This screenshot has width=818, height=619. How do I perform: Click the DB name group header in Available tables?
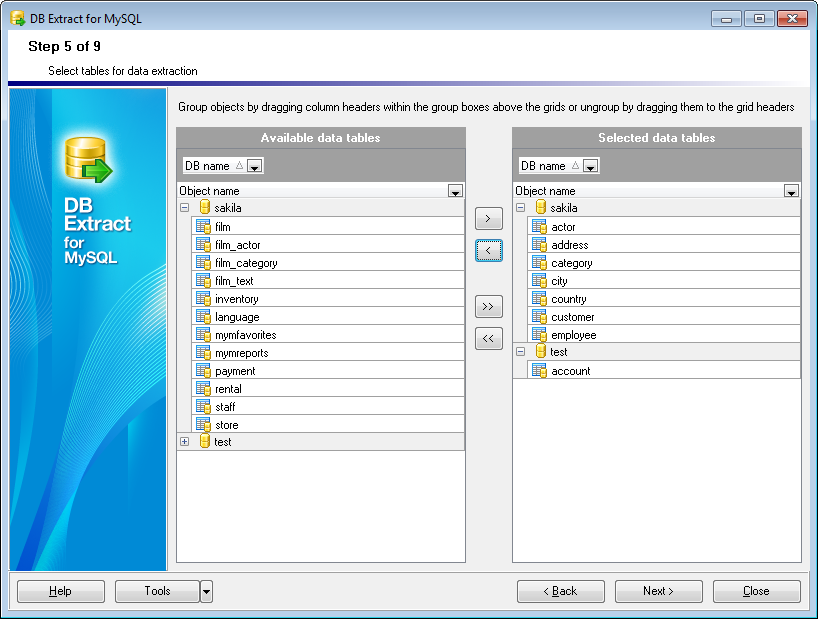point(213,166)
